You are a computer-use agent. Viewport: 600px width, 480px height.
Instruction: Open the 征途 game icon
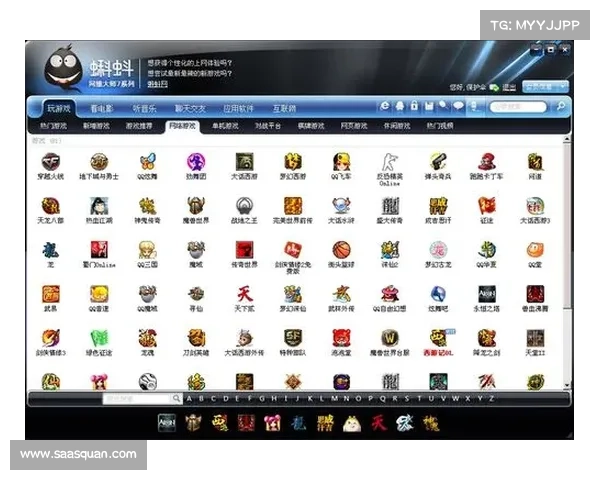tap(487, 206)
